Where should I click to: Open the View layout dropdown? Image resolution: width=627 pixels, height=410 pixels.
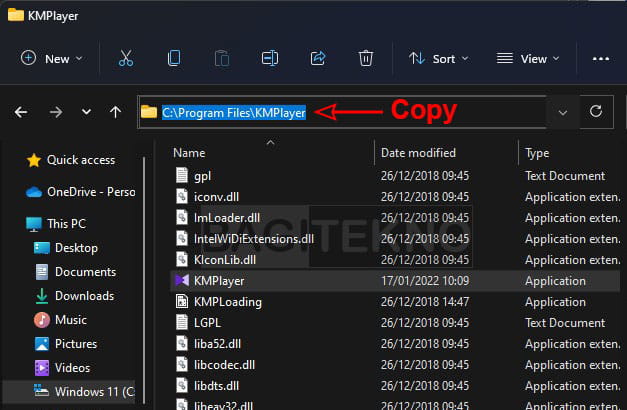click(528, 59)
